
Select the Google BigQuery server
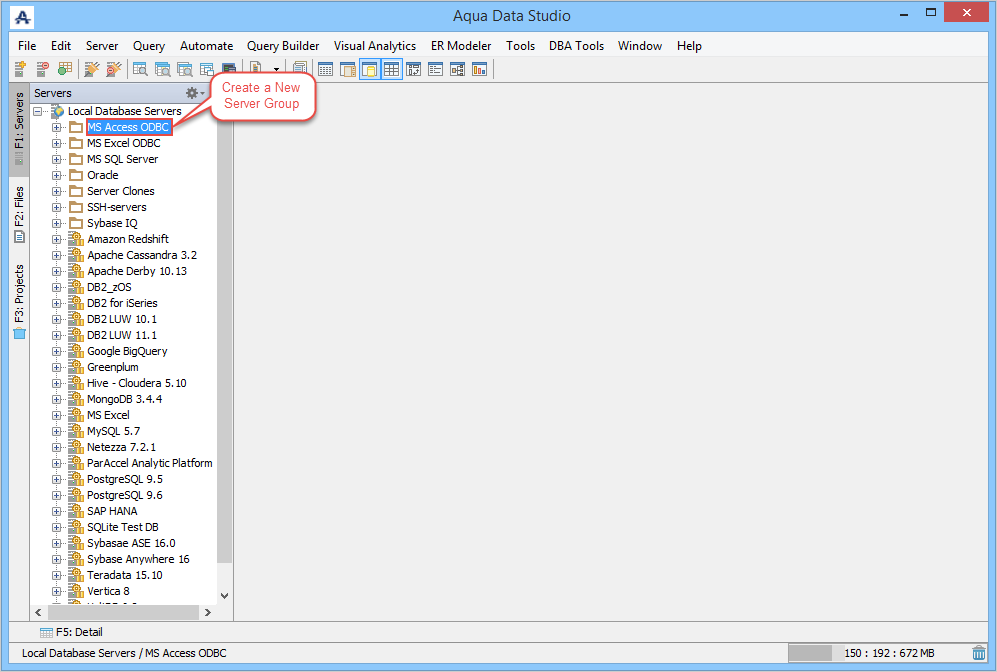[x=127, y=351]
